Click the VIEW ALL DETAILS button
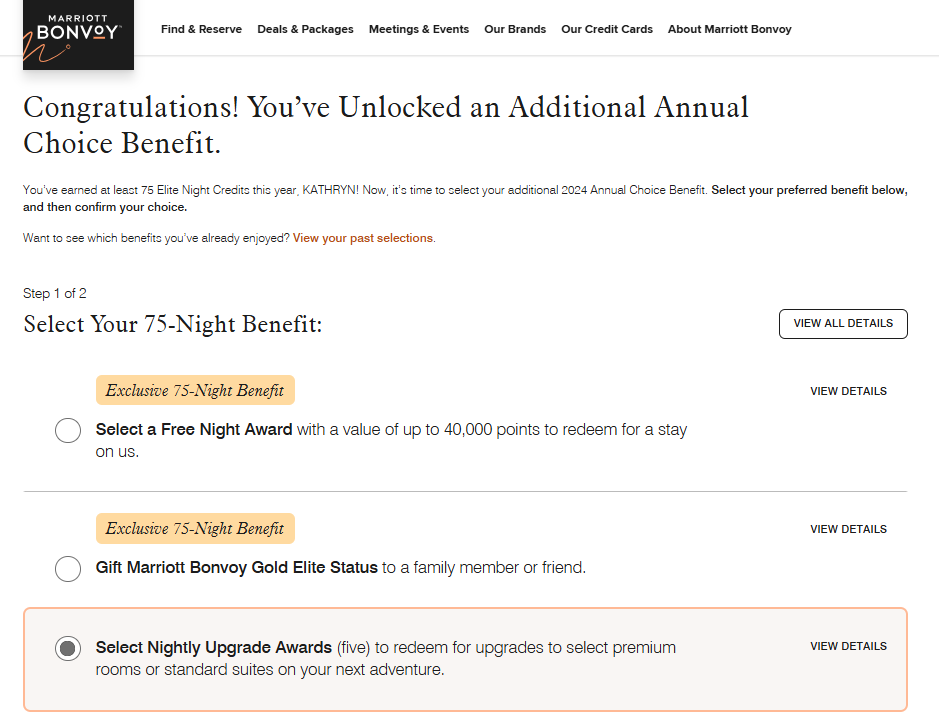Image resolution: width=939 pixels, height=723 pixels. point(842,323)
